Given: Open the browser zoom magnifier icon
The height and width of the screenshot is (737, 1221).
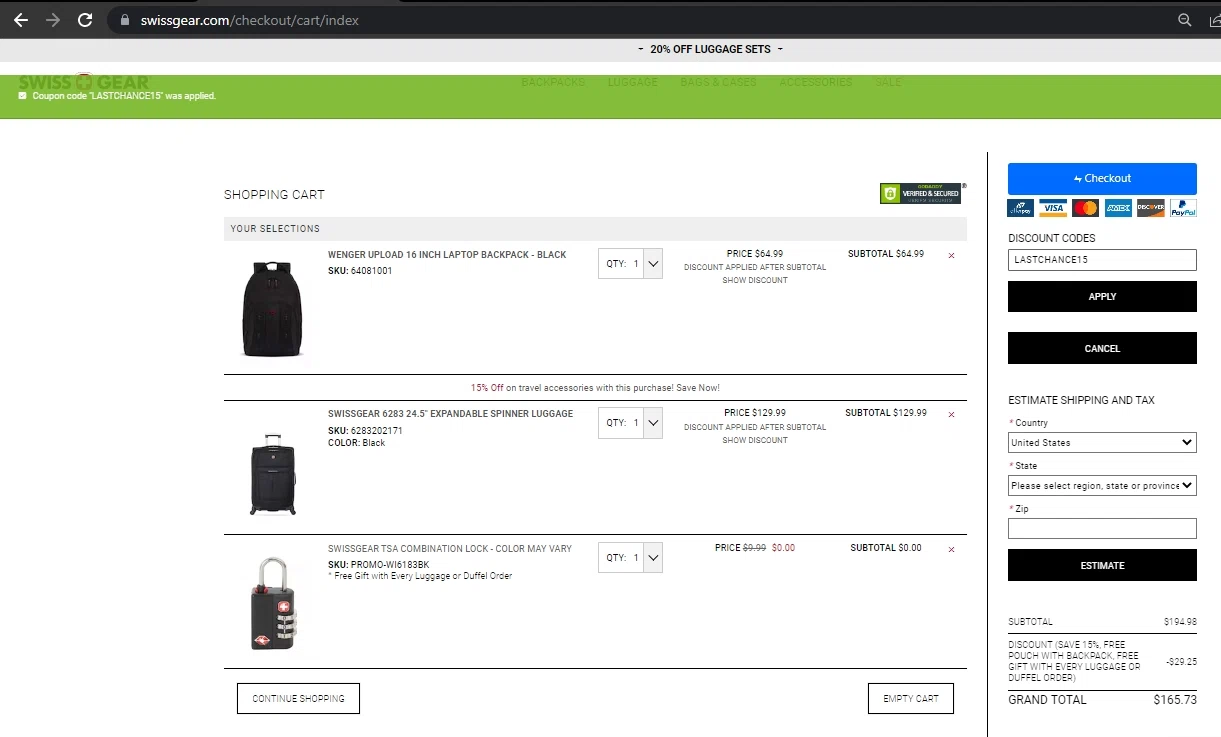Looking at the screenshot, I should coord(1185,20).
